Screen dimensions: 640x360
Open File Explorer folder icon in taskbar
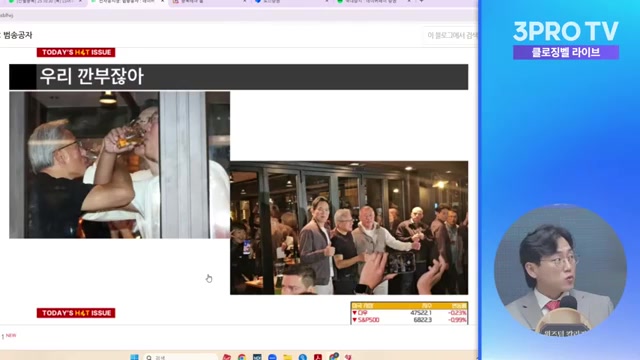tap(287, 357)
